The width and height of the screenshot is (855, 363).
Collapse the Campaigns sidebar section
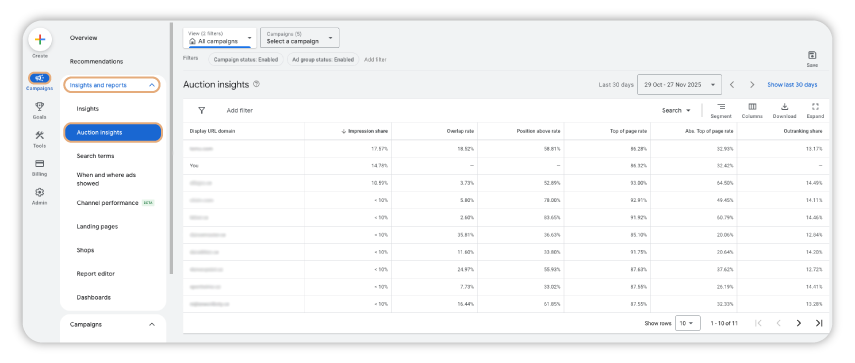[152, 324]
